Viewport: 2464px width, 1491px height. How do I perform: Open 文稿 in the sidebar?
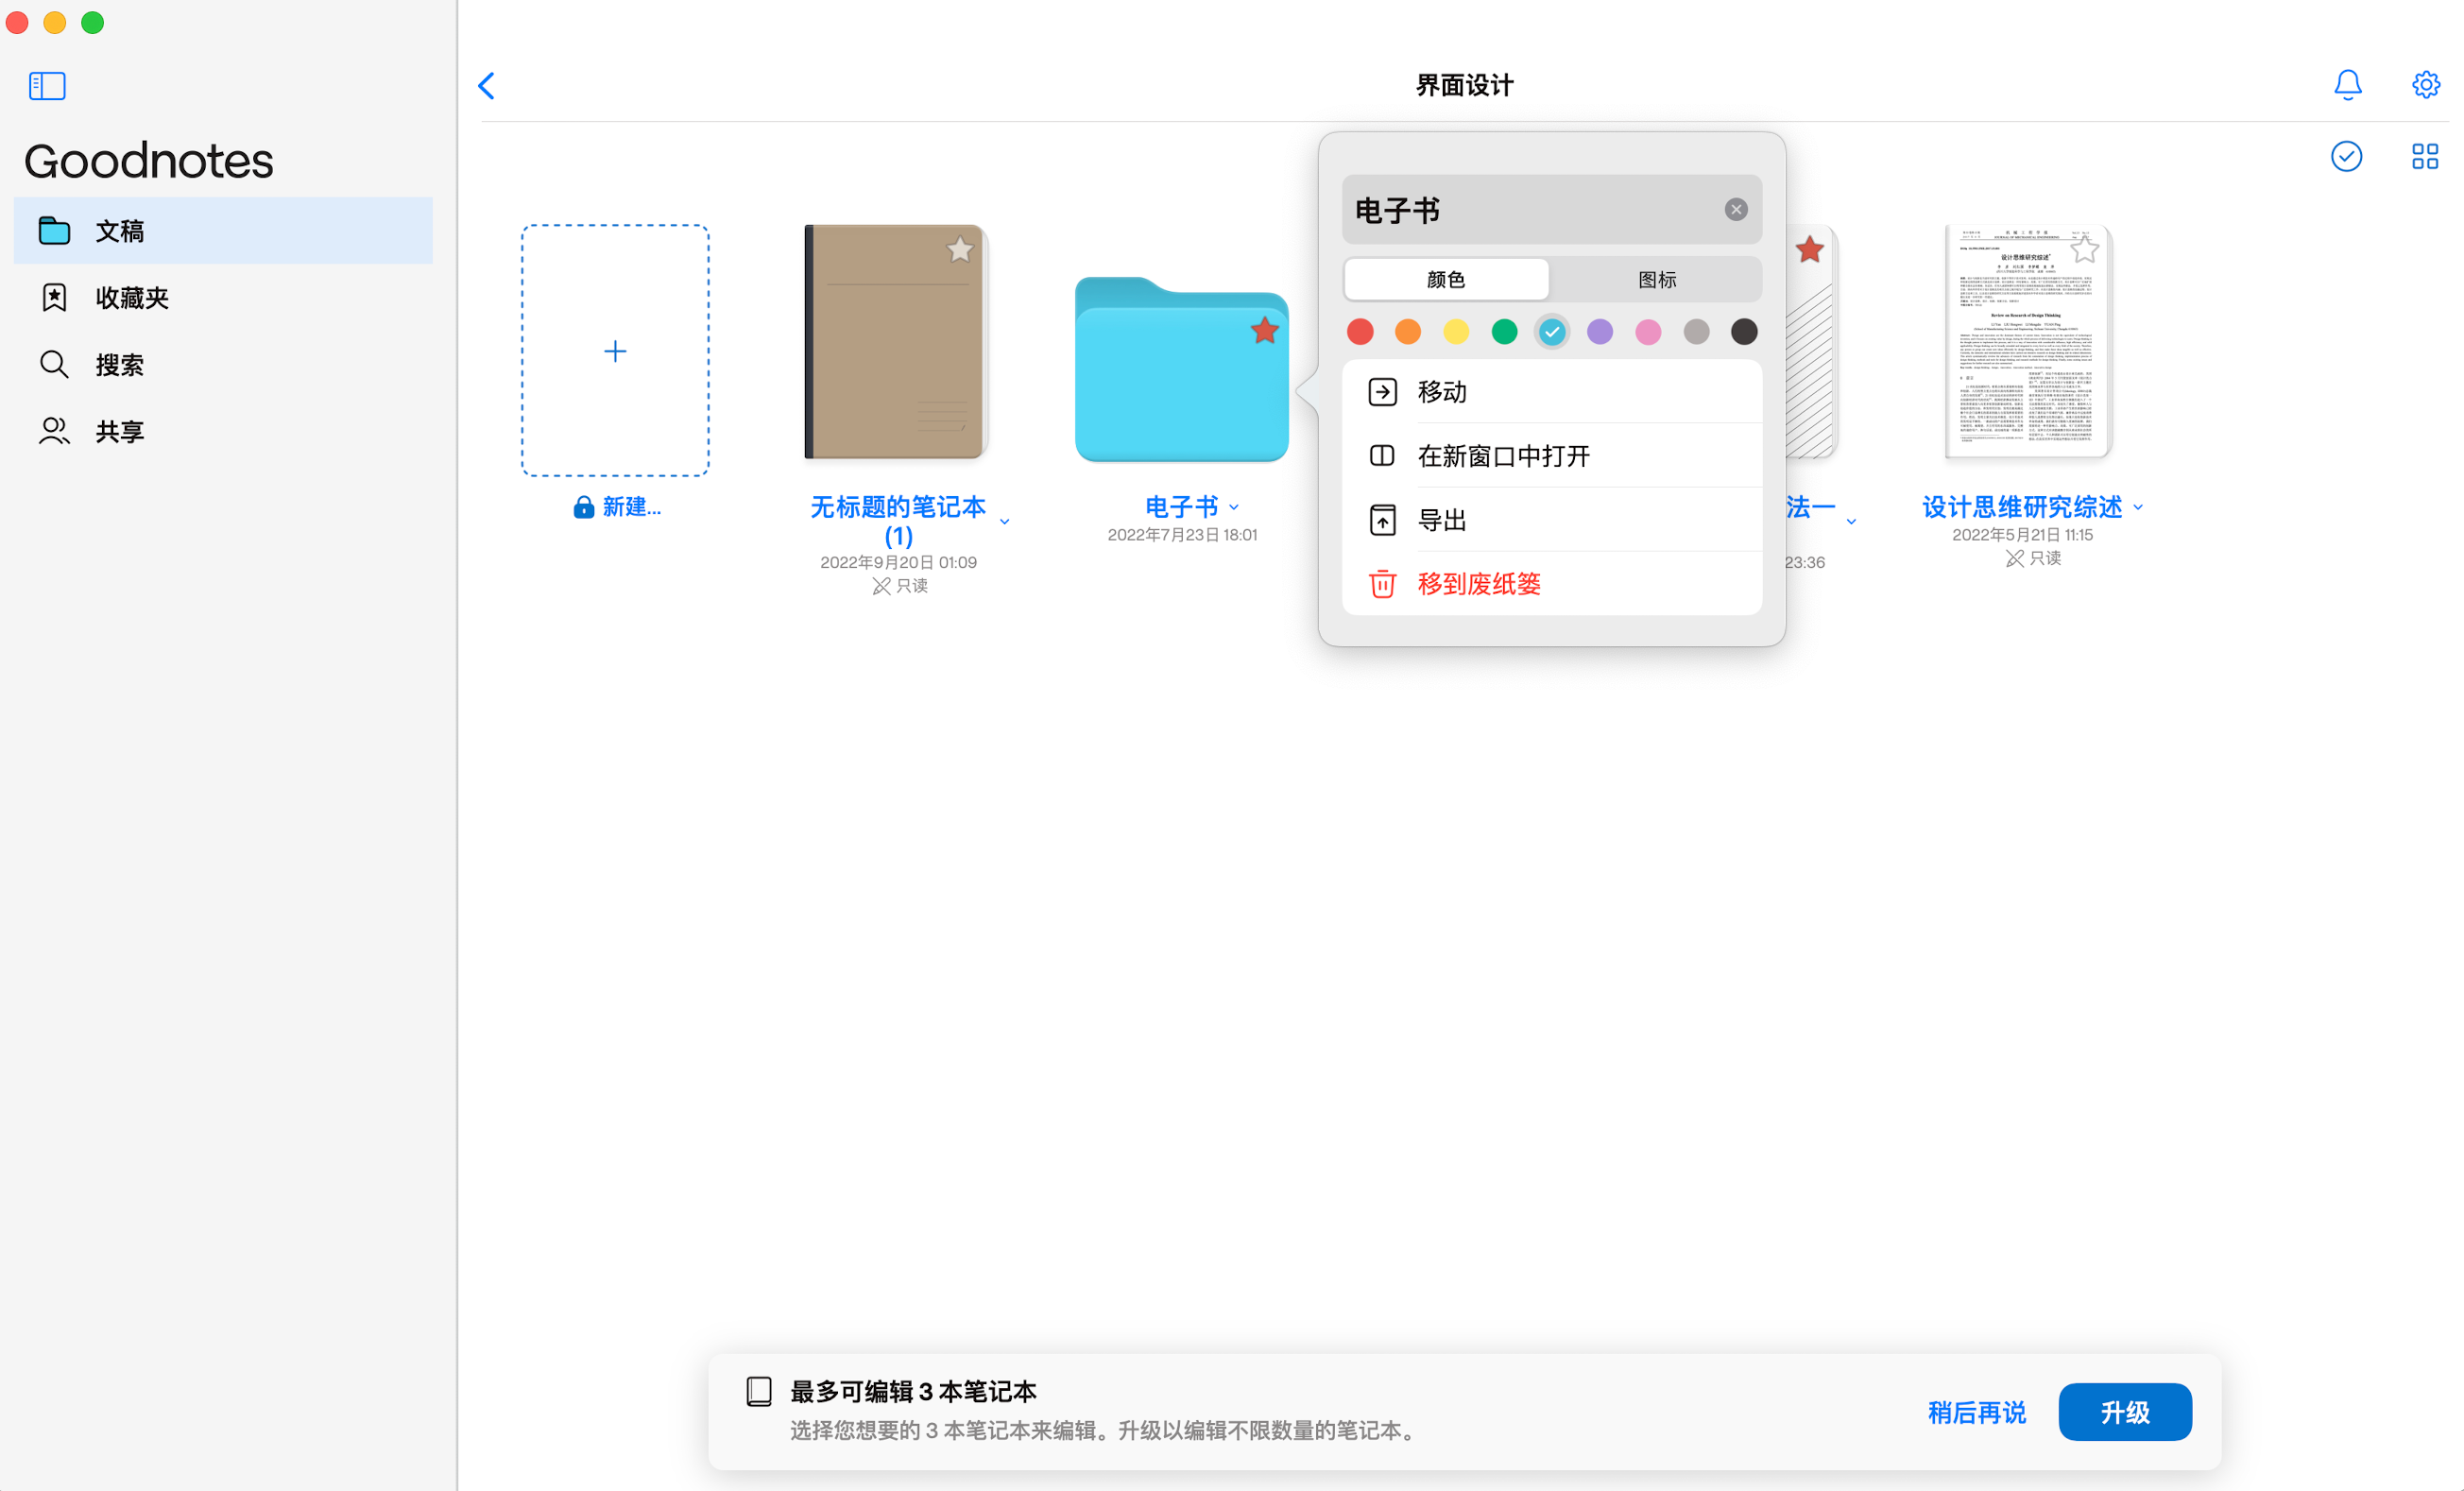click(x=223, y=230)
